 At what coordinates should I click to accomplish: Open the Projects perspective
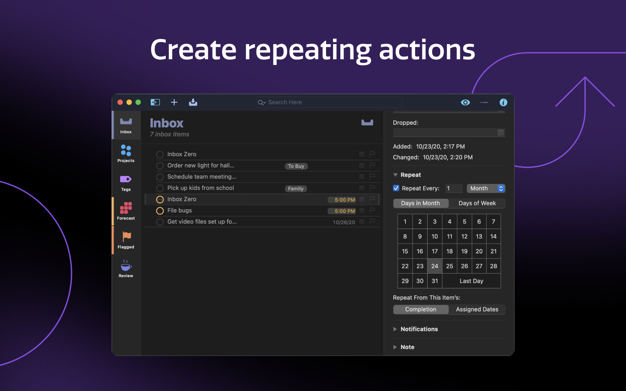(x=126, y=154)
